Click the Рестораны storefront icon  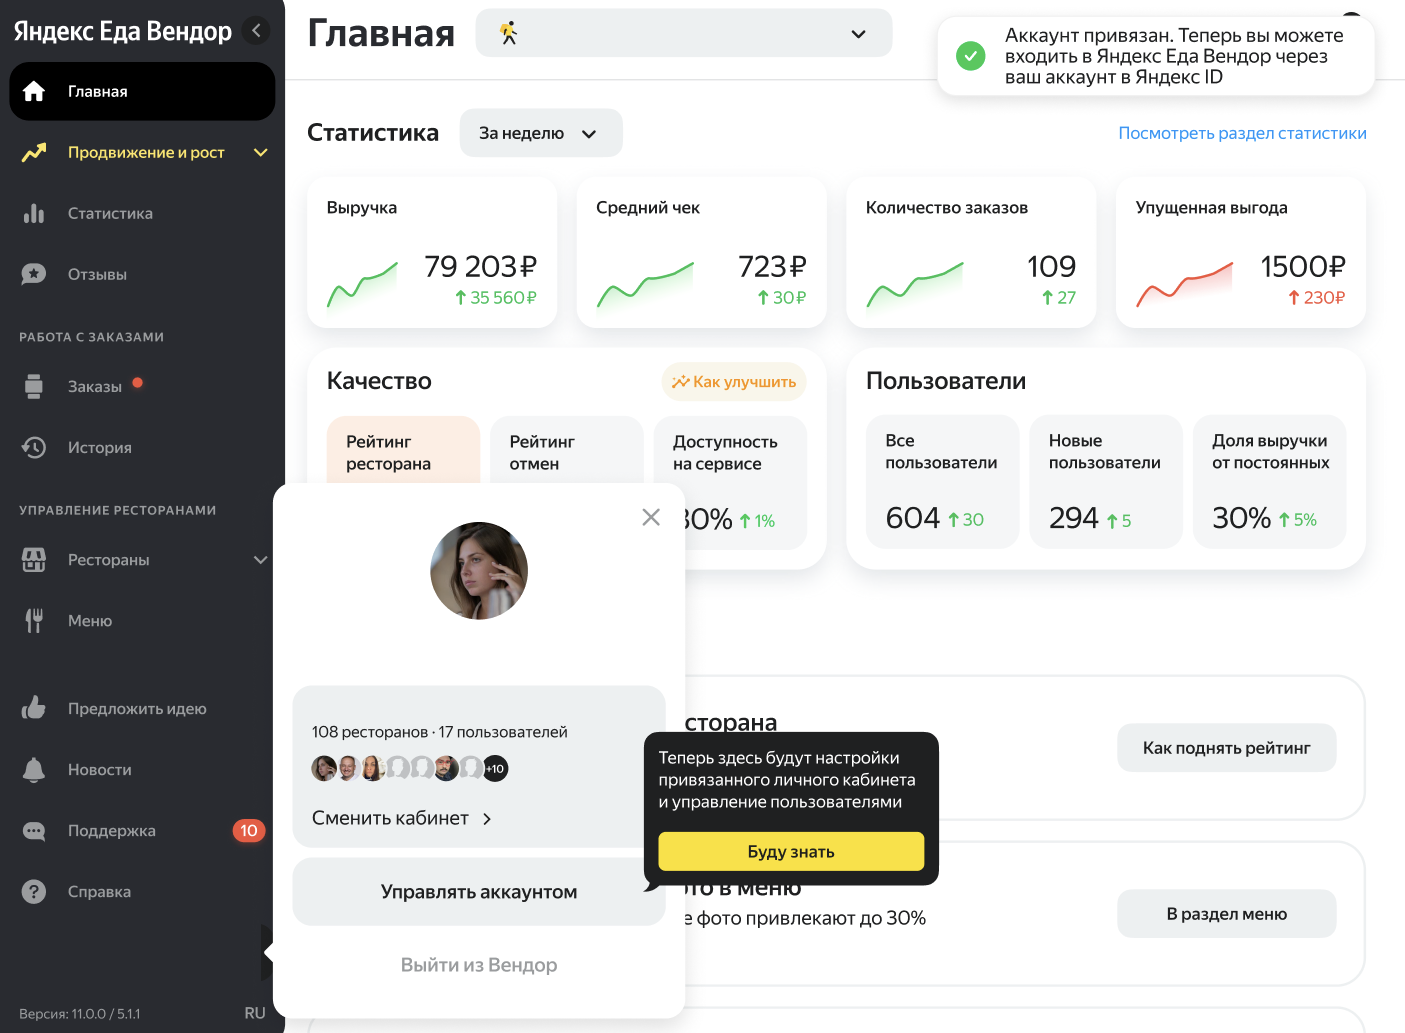(x=34, y=560)
